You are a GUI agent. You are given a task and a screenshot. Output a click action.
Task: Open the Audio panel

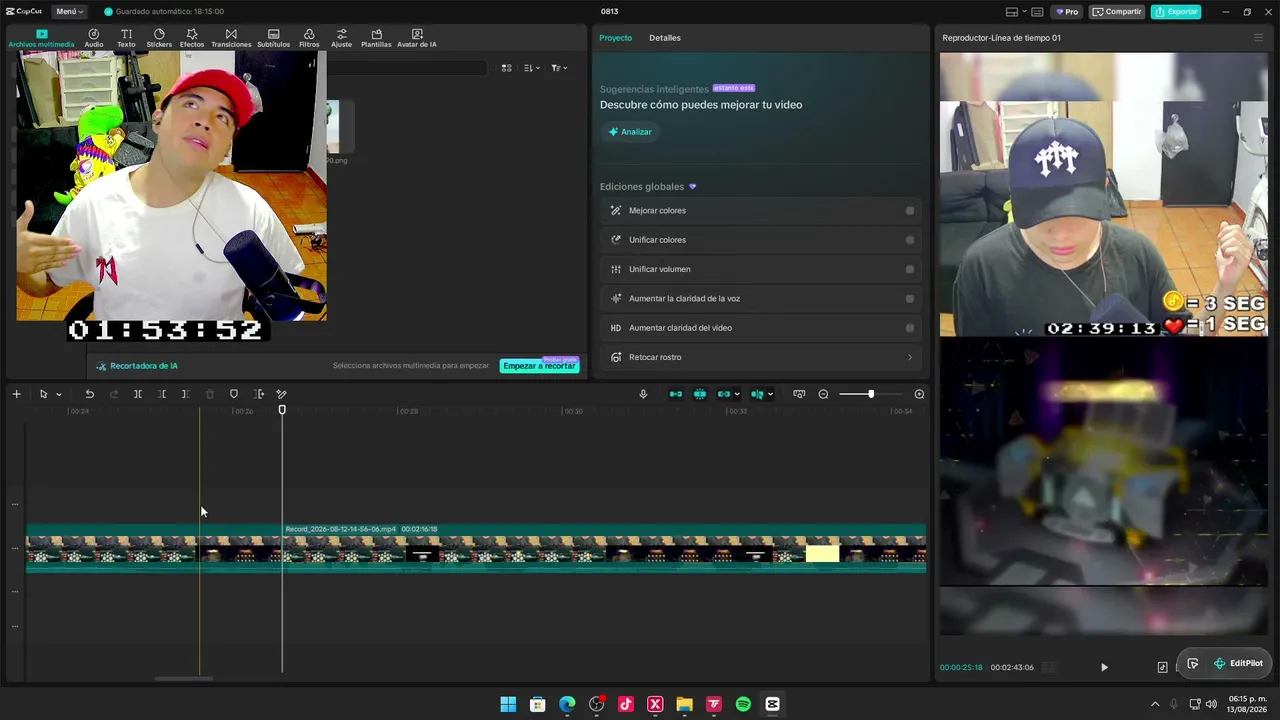coord(94,38)
